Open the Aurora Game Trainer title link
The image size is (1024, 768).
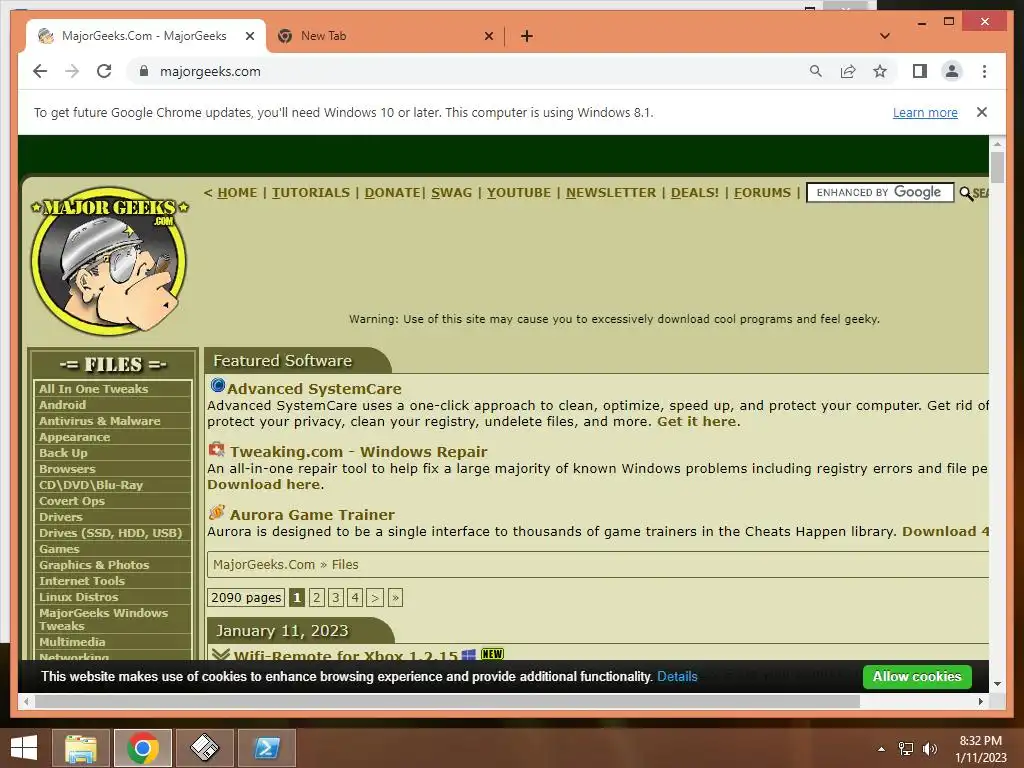click(x=312, y=515)
